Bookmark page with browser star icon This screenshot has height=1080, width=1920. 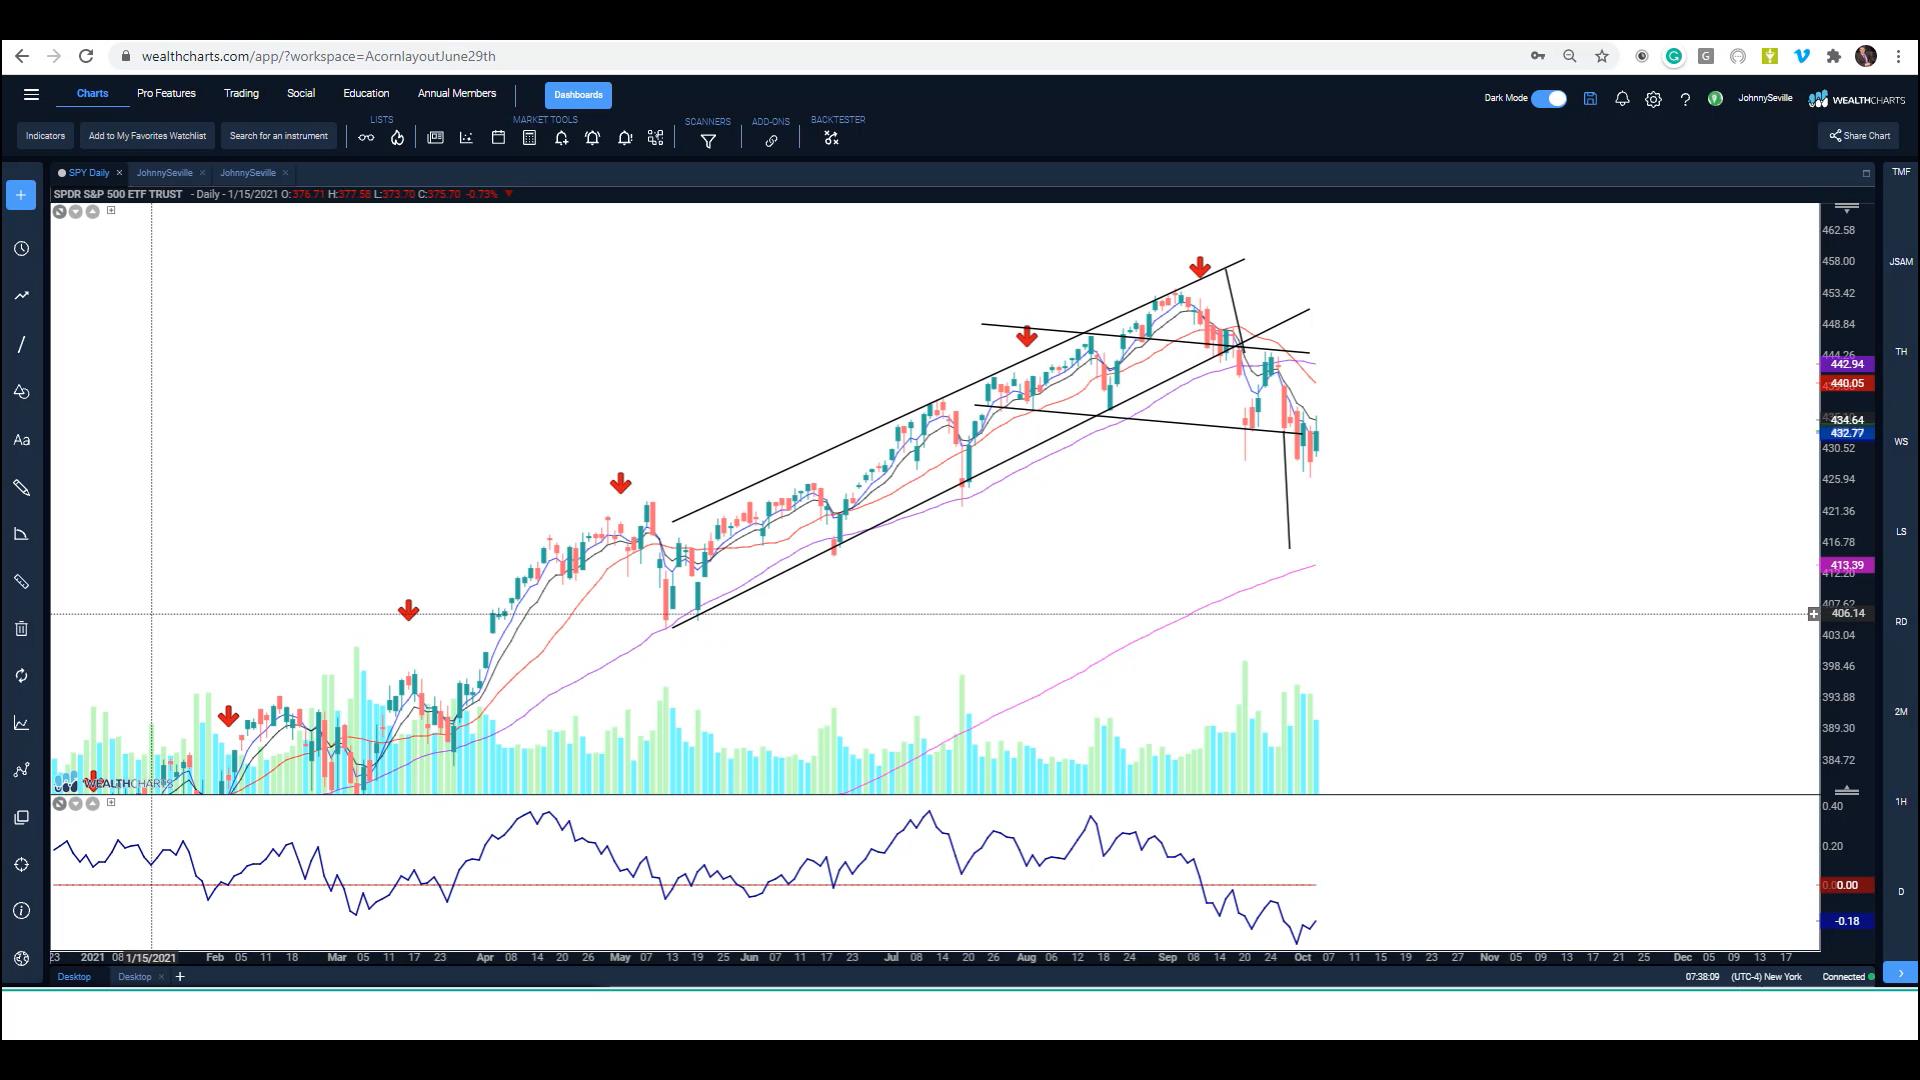click(x=1602, y=56)
